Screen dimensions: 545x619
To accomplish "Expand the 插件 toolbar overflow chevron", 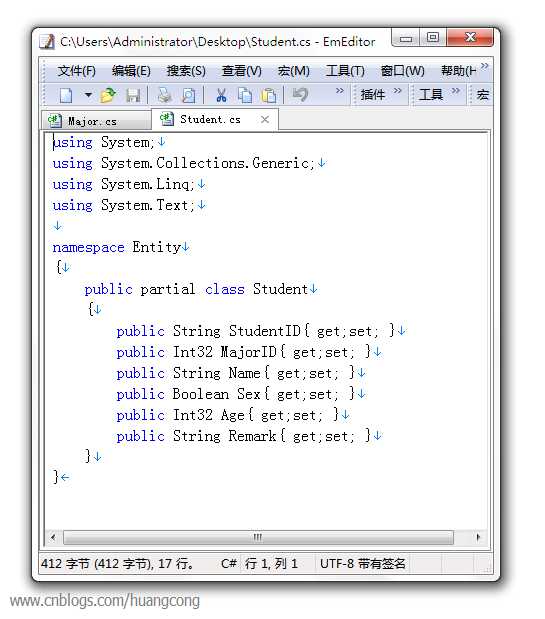I will coord(397,91).
